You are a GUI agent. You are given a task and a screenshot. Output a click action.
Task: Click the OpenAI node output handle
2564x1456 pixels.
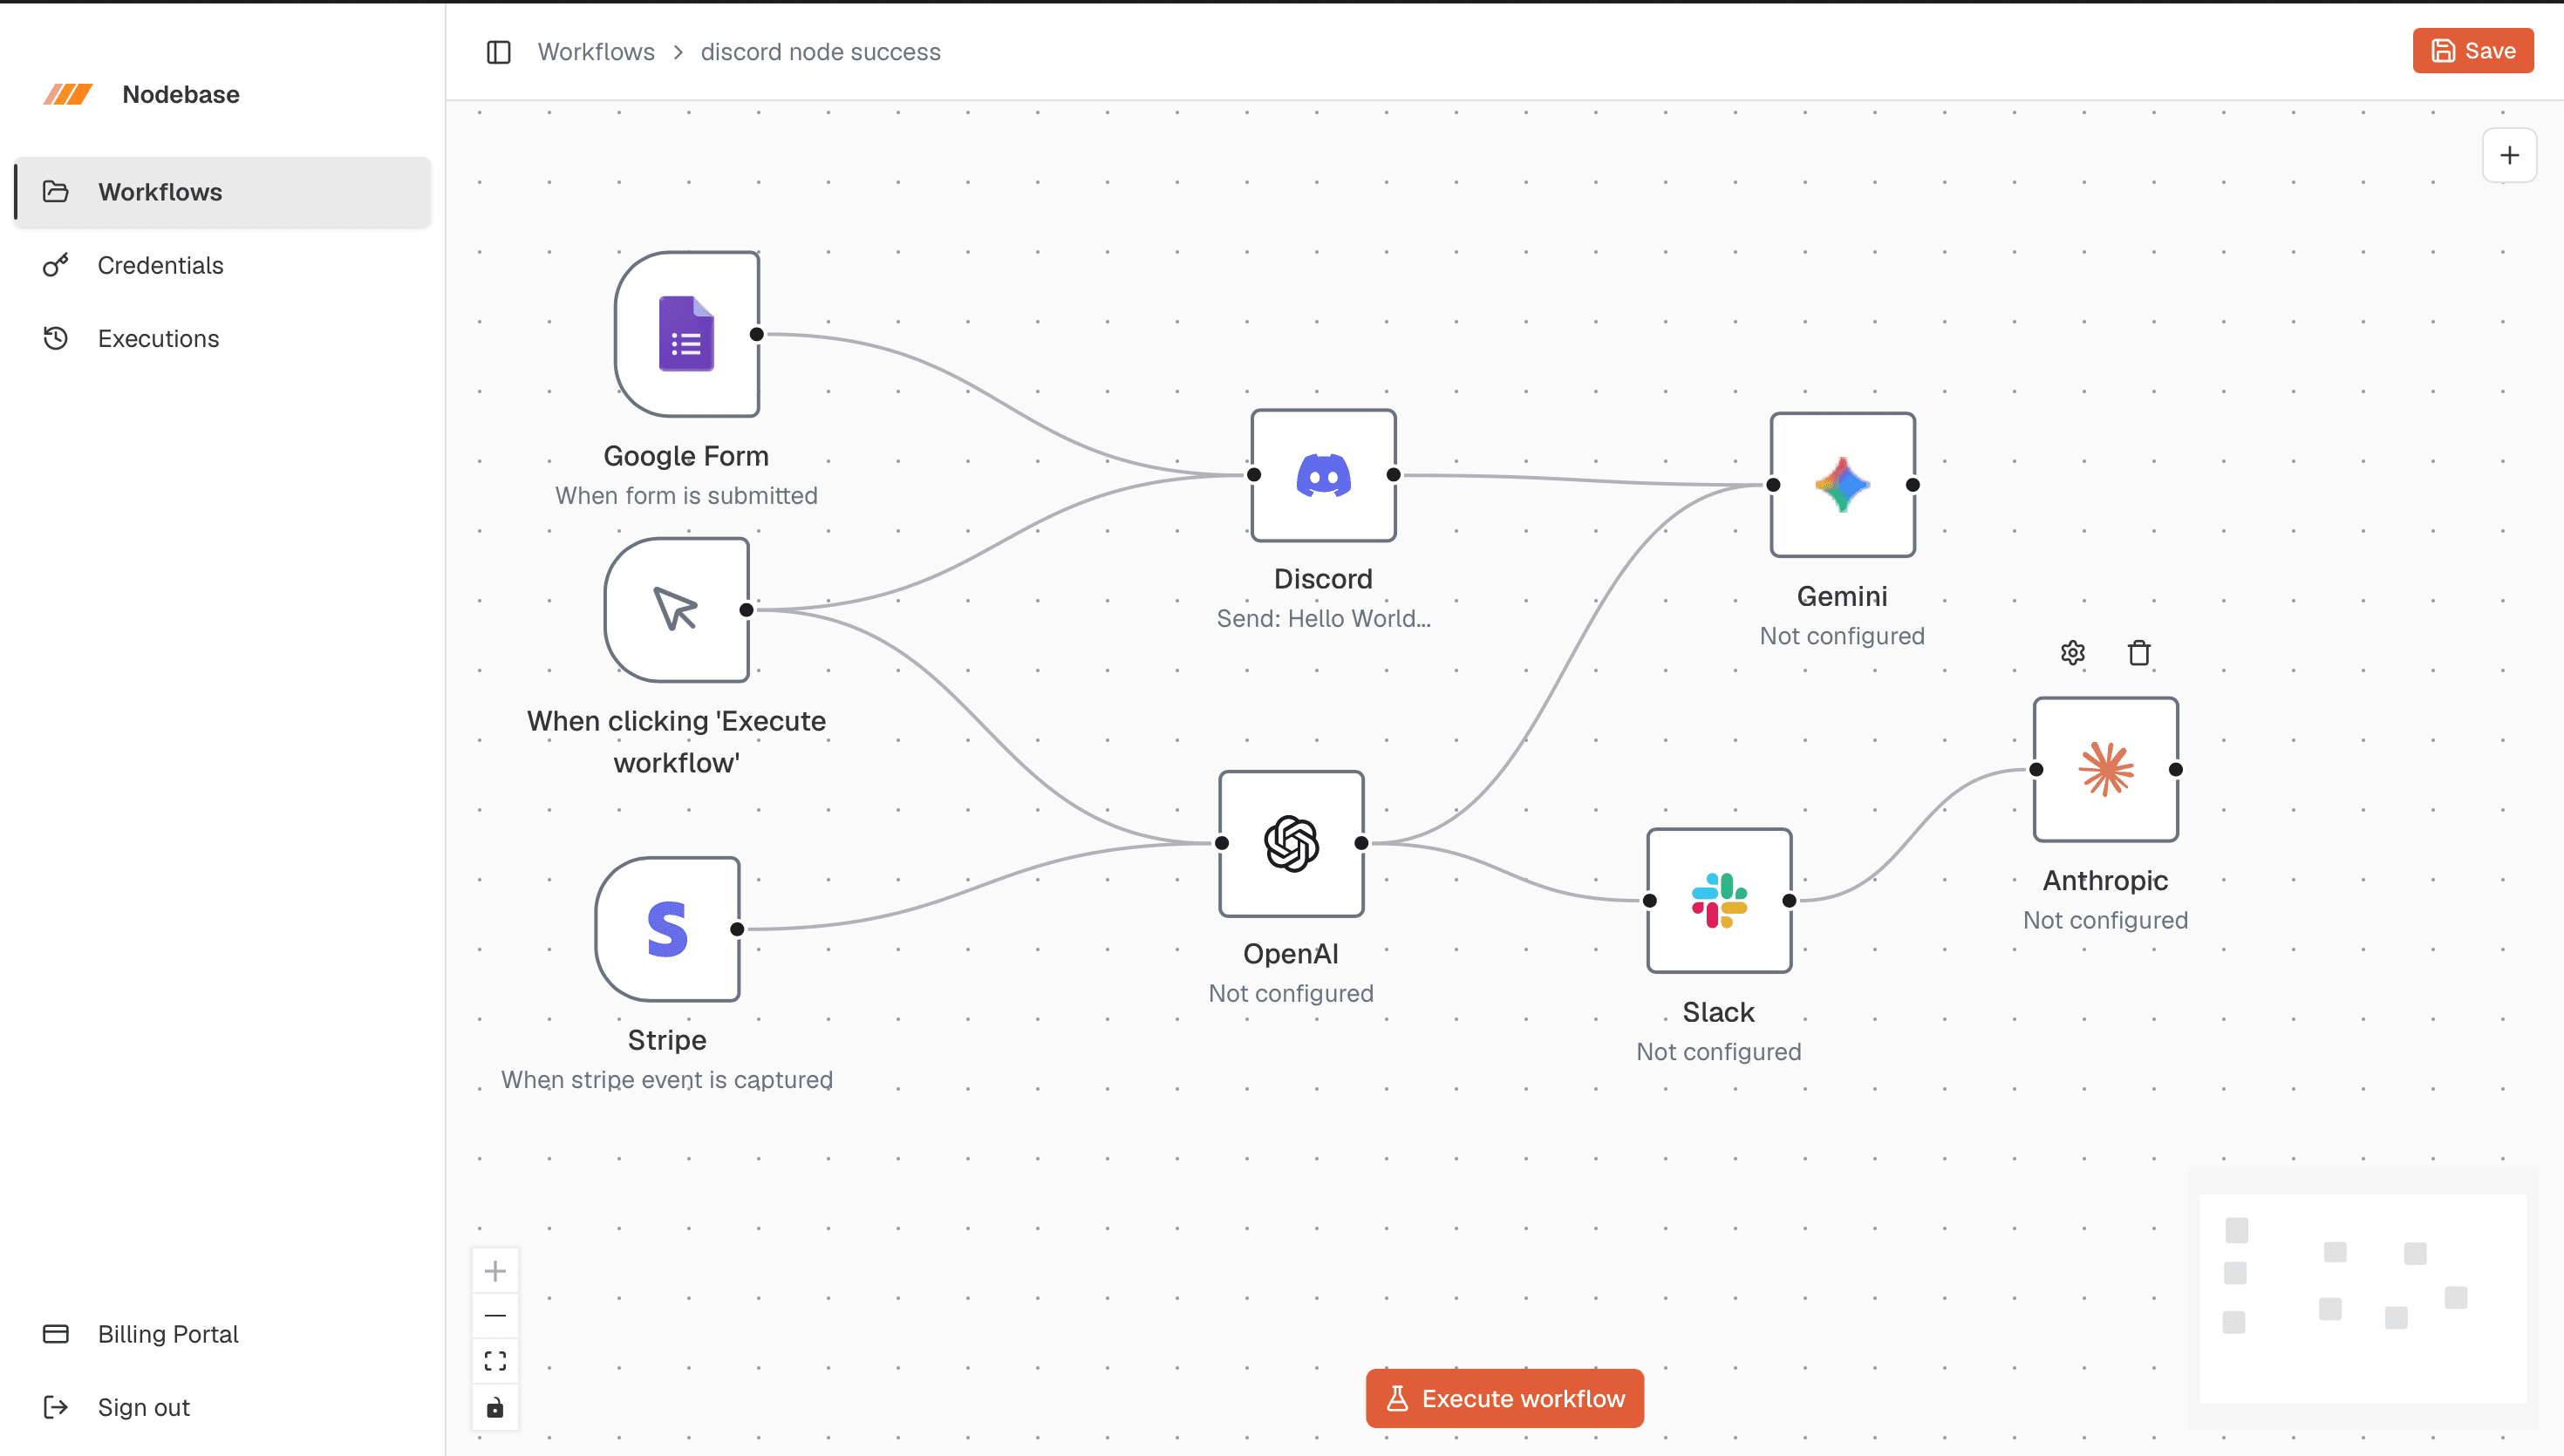click(x=1362, y=843)
